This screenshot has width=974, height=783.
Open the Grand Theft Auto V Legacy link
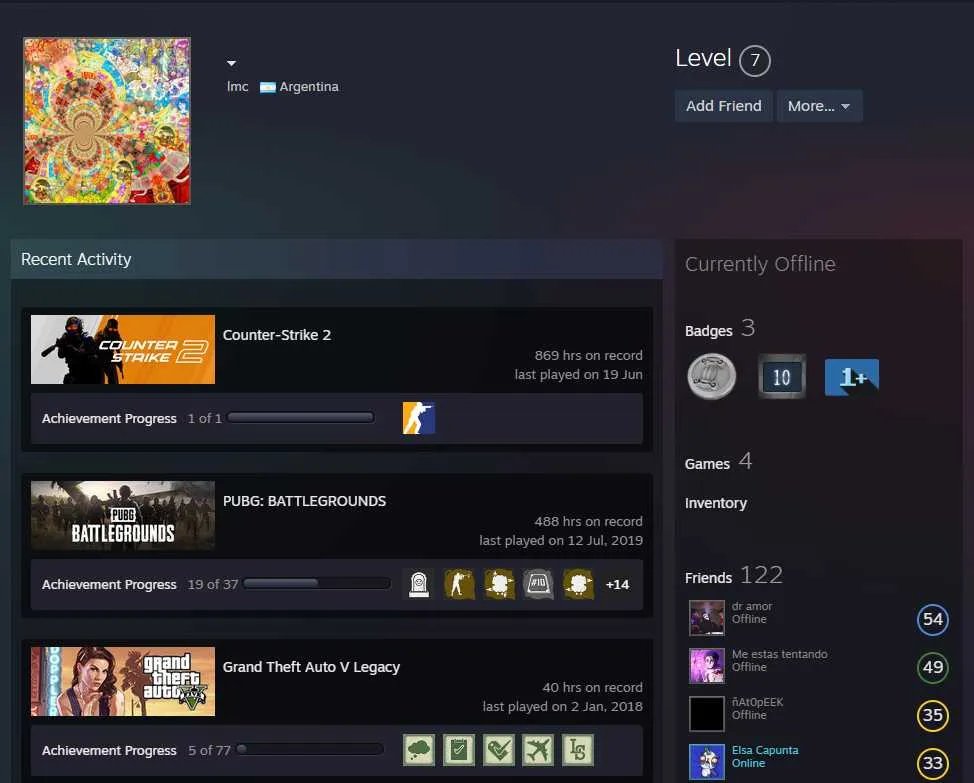pos(311,667)
